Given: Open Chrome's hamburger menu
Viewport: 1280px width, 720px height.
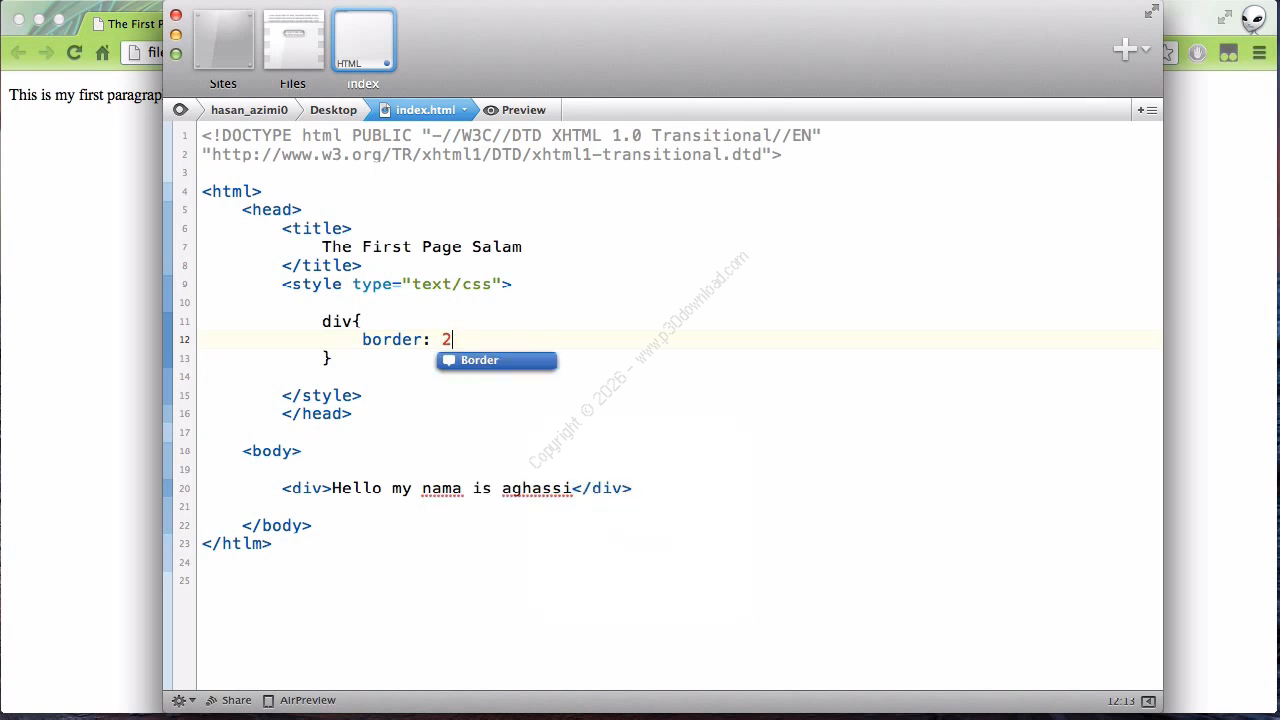Looking at the screenshot, I should 1259,53.
